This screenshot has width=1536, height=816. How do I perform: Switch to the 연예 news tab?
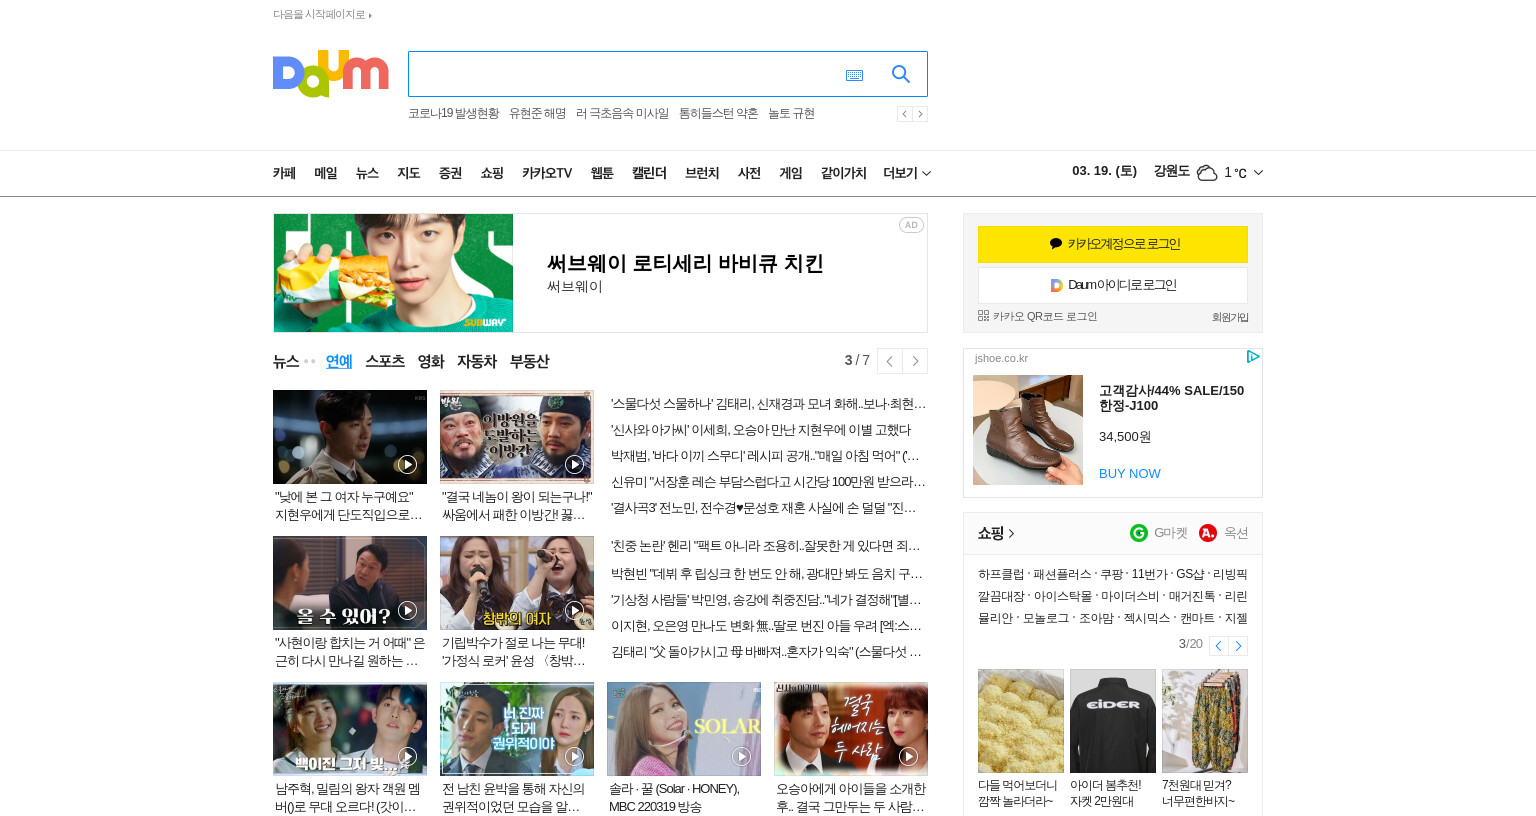[x=339, y=361]
